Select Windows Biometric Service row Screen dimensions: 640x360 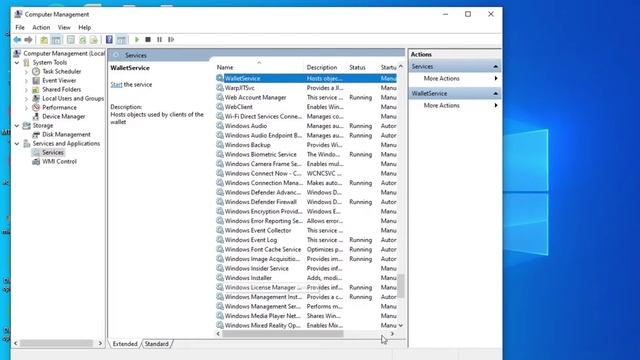point(306,154)
